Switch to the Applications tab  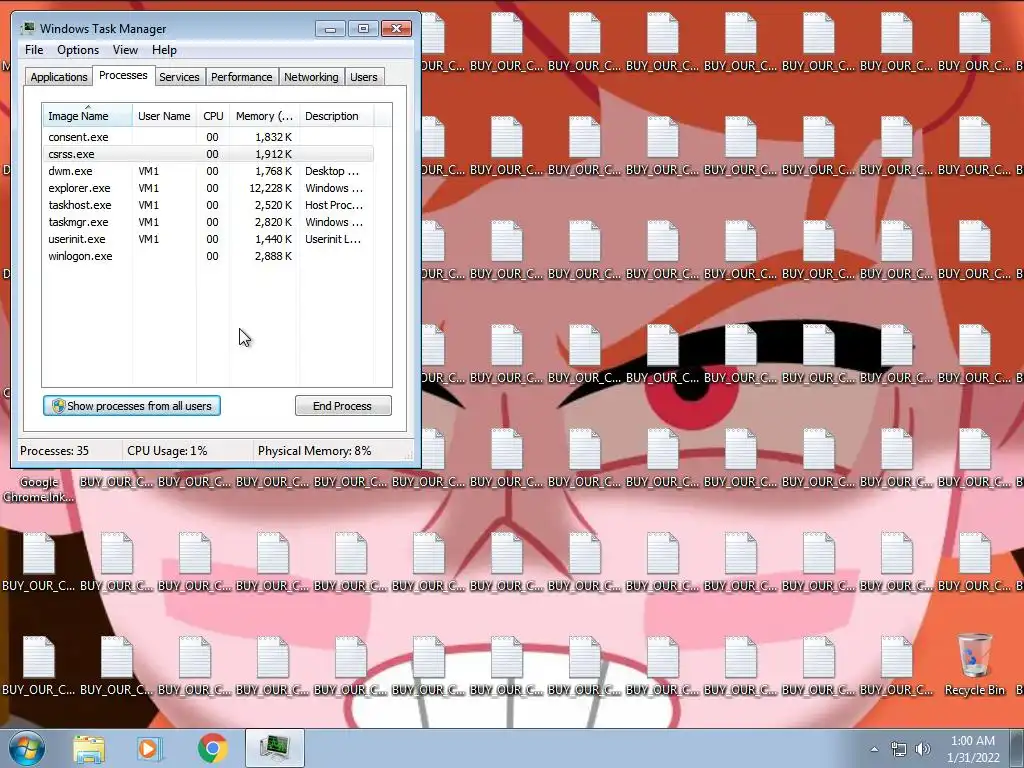[59, 77]
